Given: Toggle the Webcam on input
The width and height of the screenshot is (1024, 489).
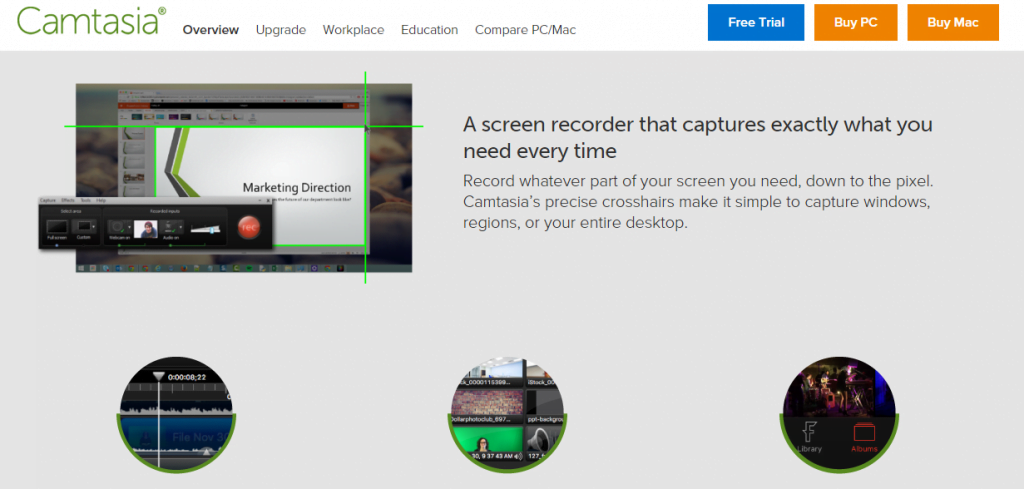Looking at the screenshot, I should 117,227.
